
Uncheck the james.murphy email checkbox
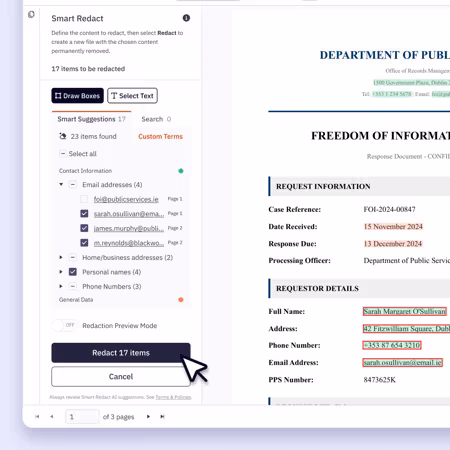(x=84, y=228)
